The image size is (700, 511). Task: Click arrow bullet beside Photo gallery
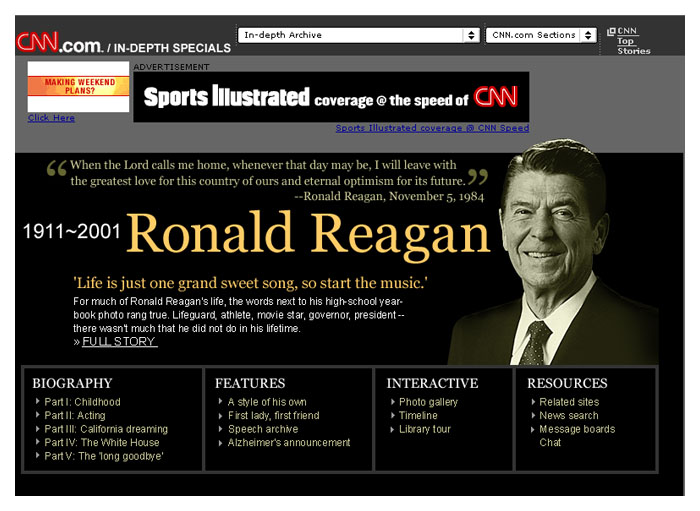coord(392,402)
